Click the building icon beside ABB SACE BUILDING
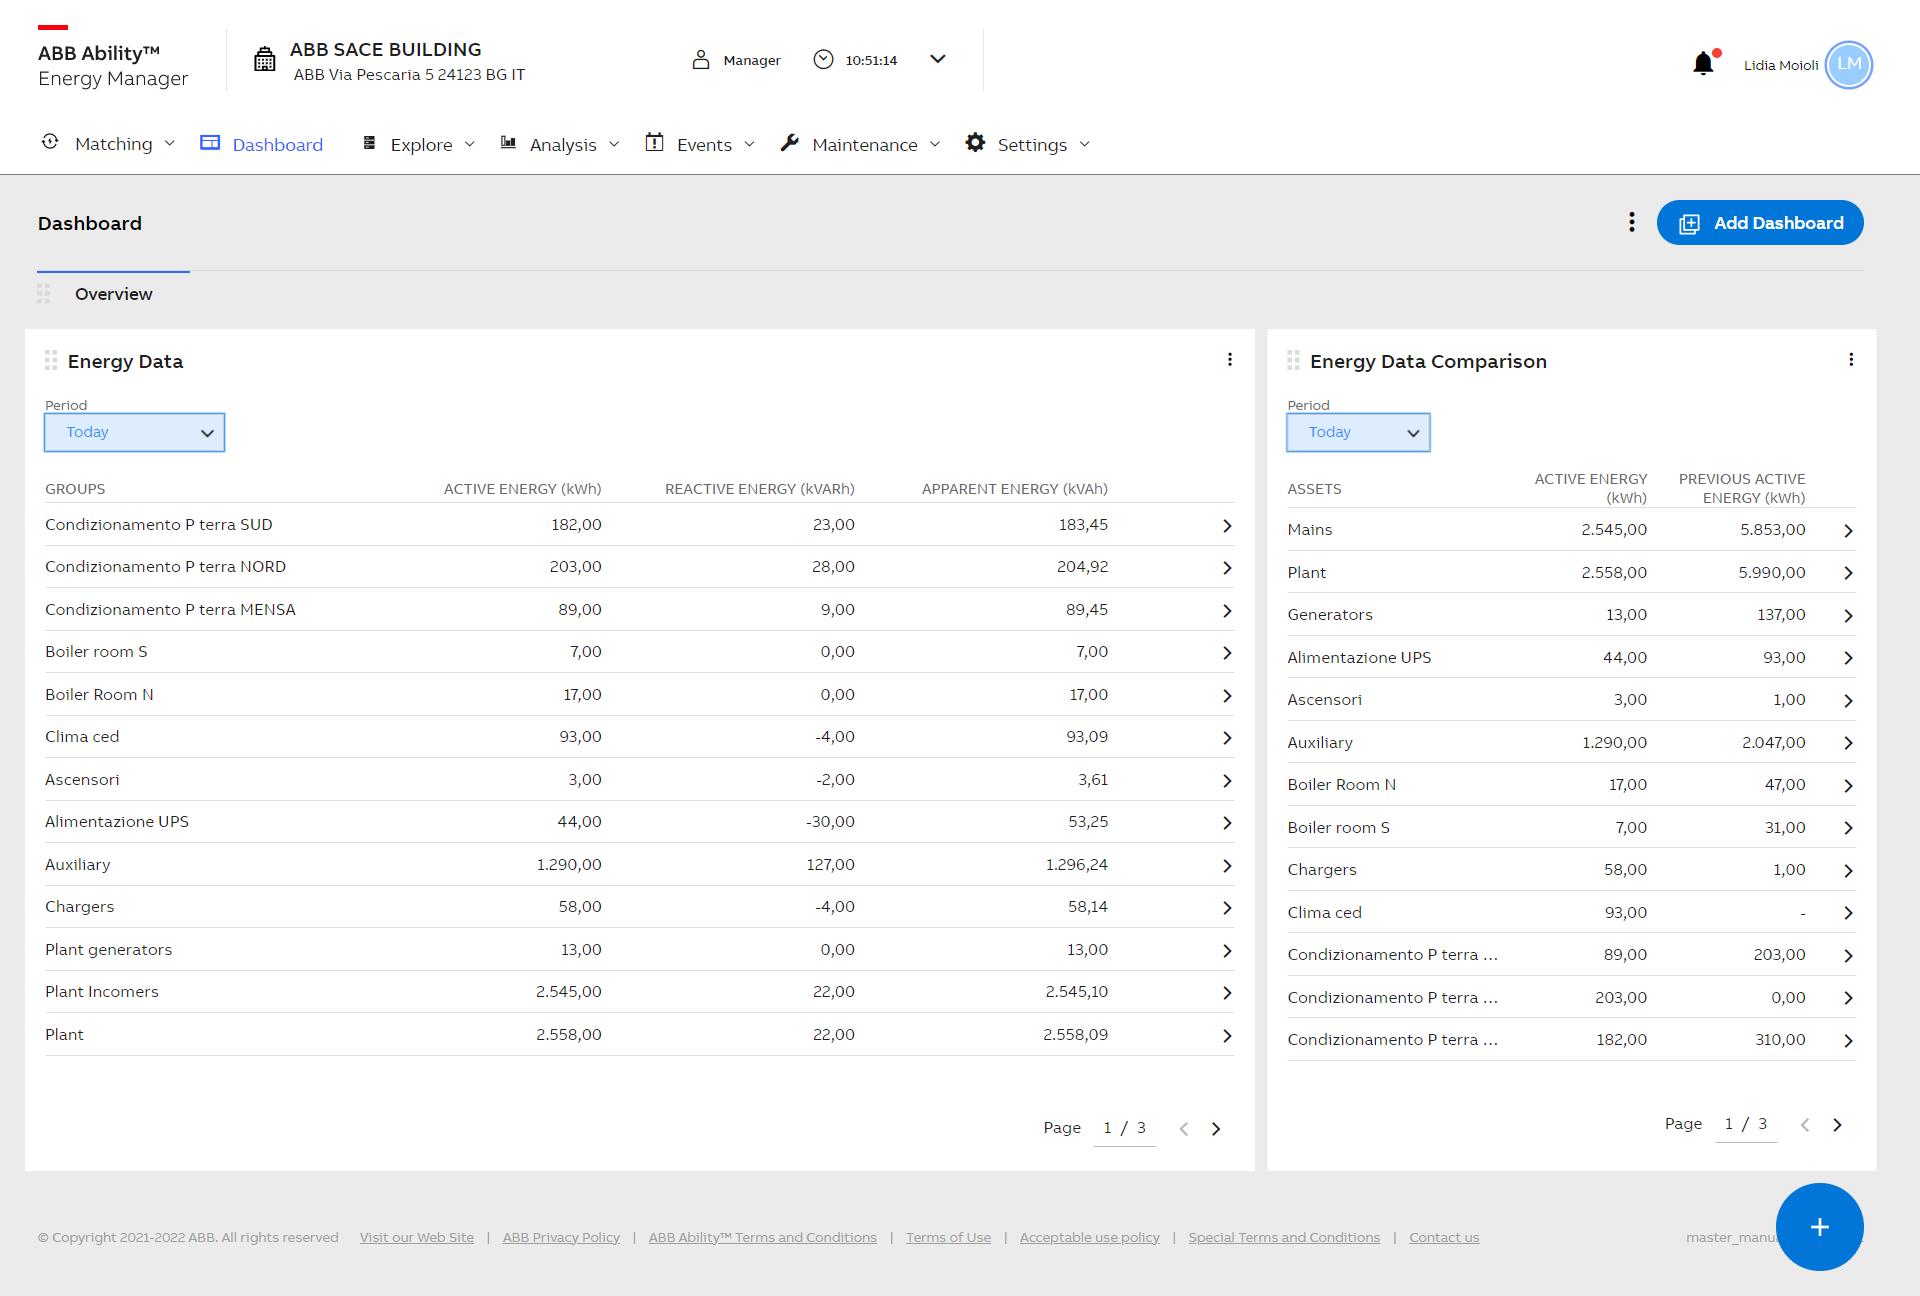Viewport: 1920px width, 1296px height. click(264, 60)
